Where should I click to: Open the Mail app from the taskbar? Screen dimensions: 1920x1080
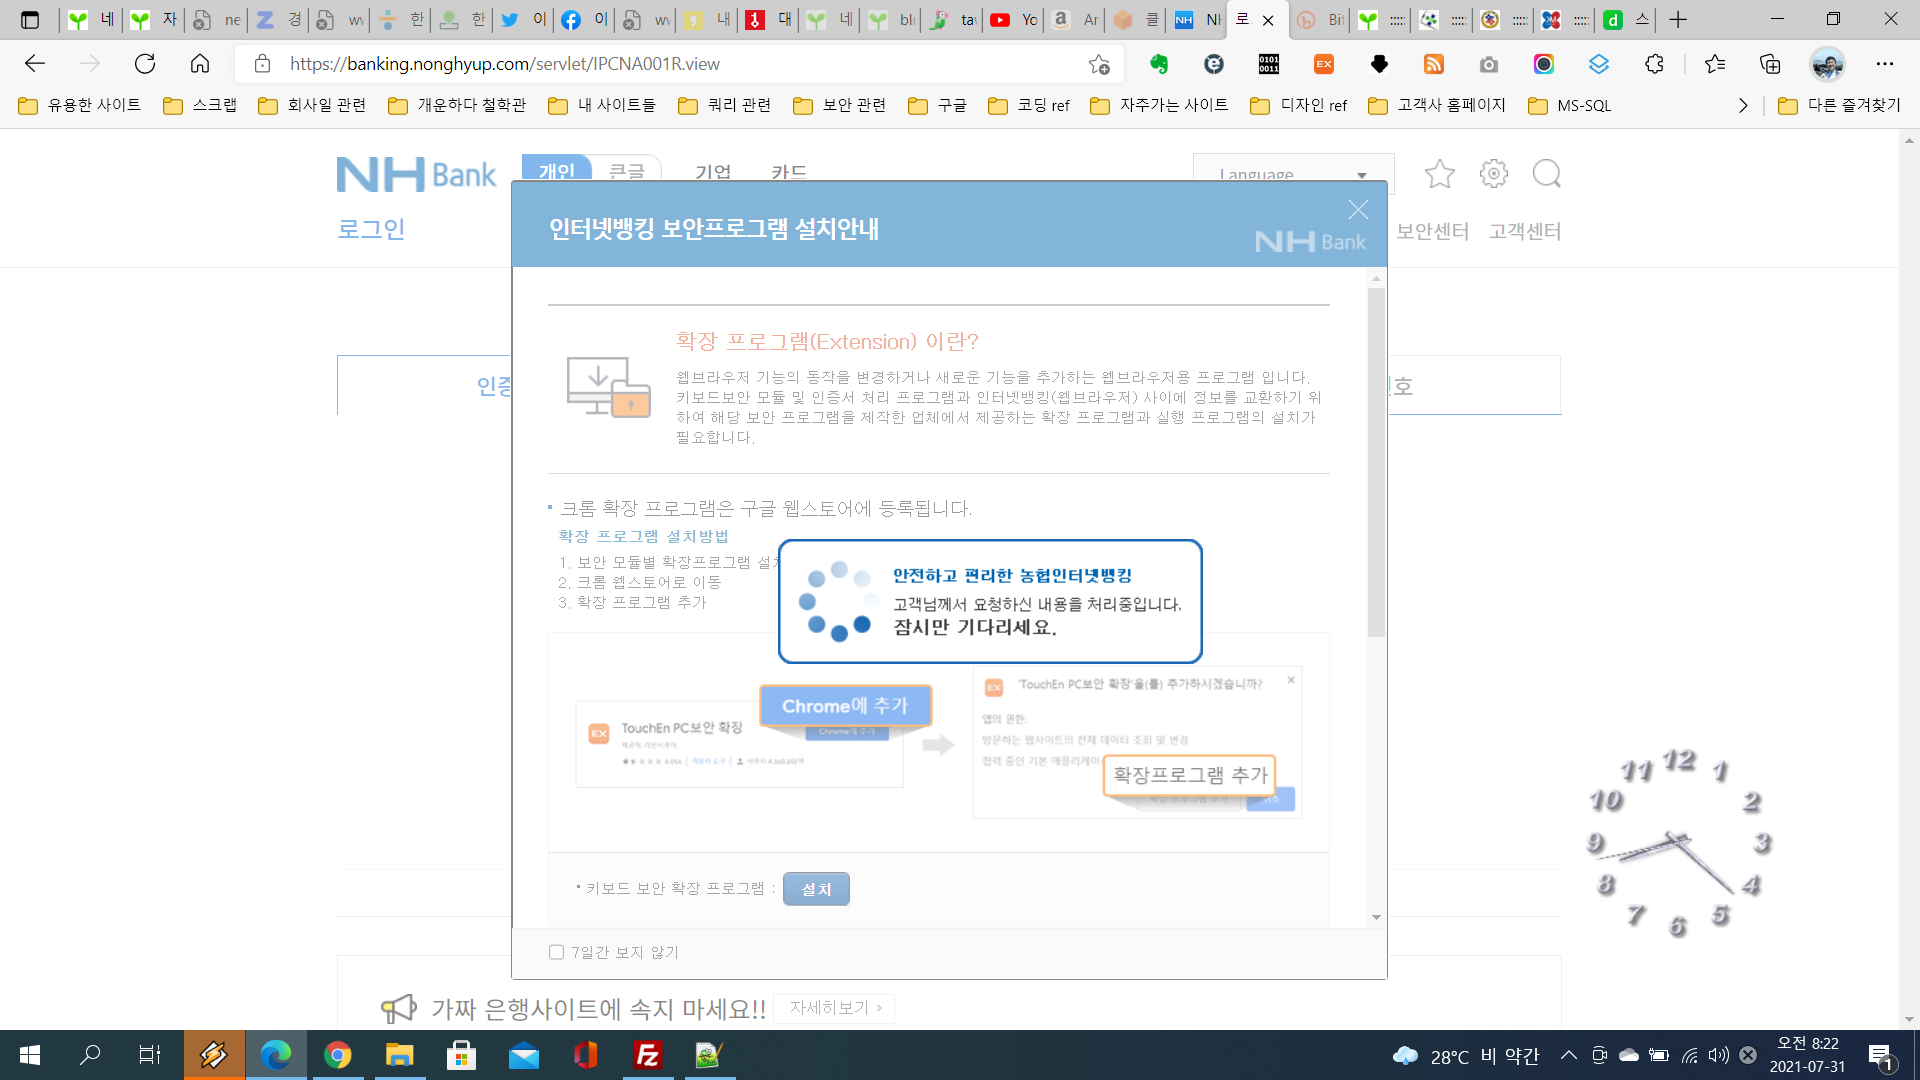coord(524,1055)
